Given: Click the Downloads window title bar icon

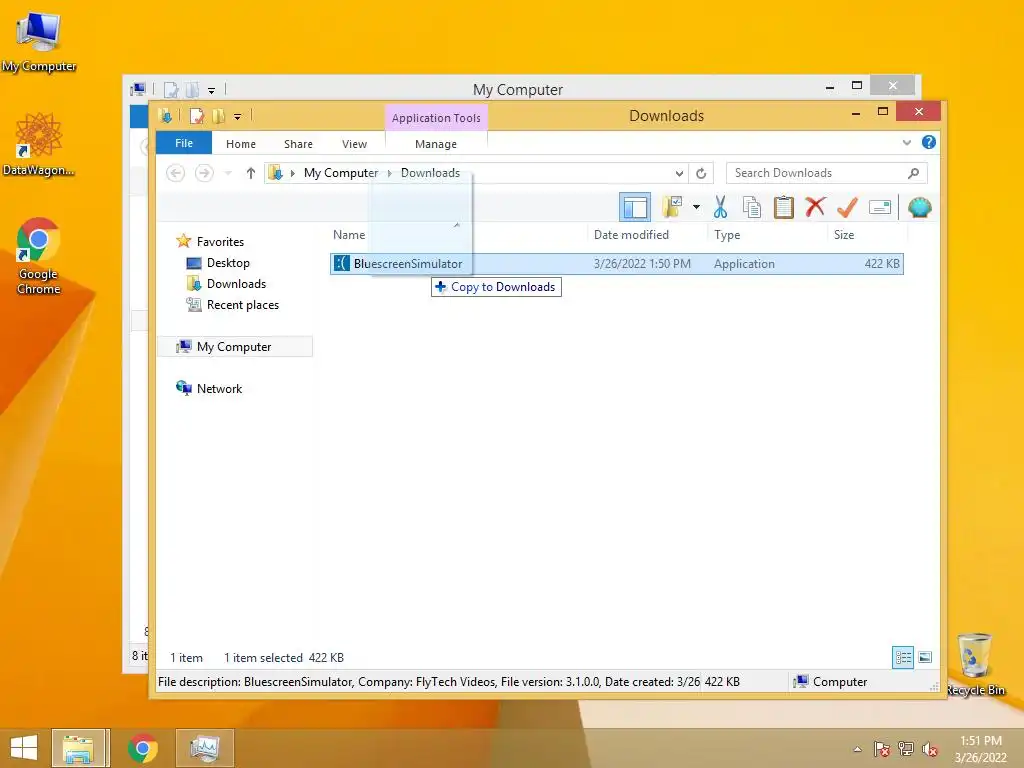Looking at the screenshot, I should click(165, 116).
